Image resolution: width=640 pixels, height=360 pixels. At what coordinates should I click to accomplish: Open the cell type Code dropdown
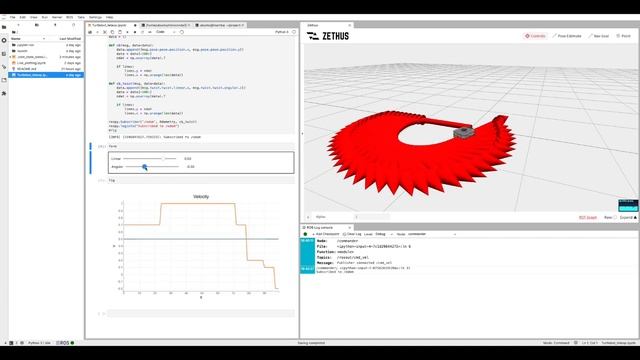click(x=166, y=32)
